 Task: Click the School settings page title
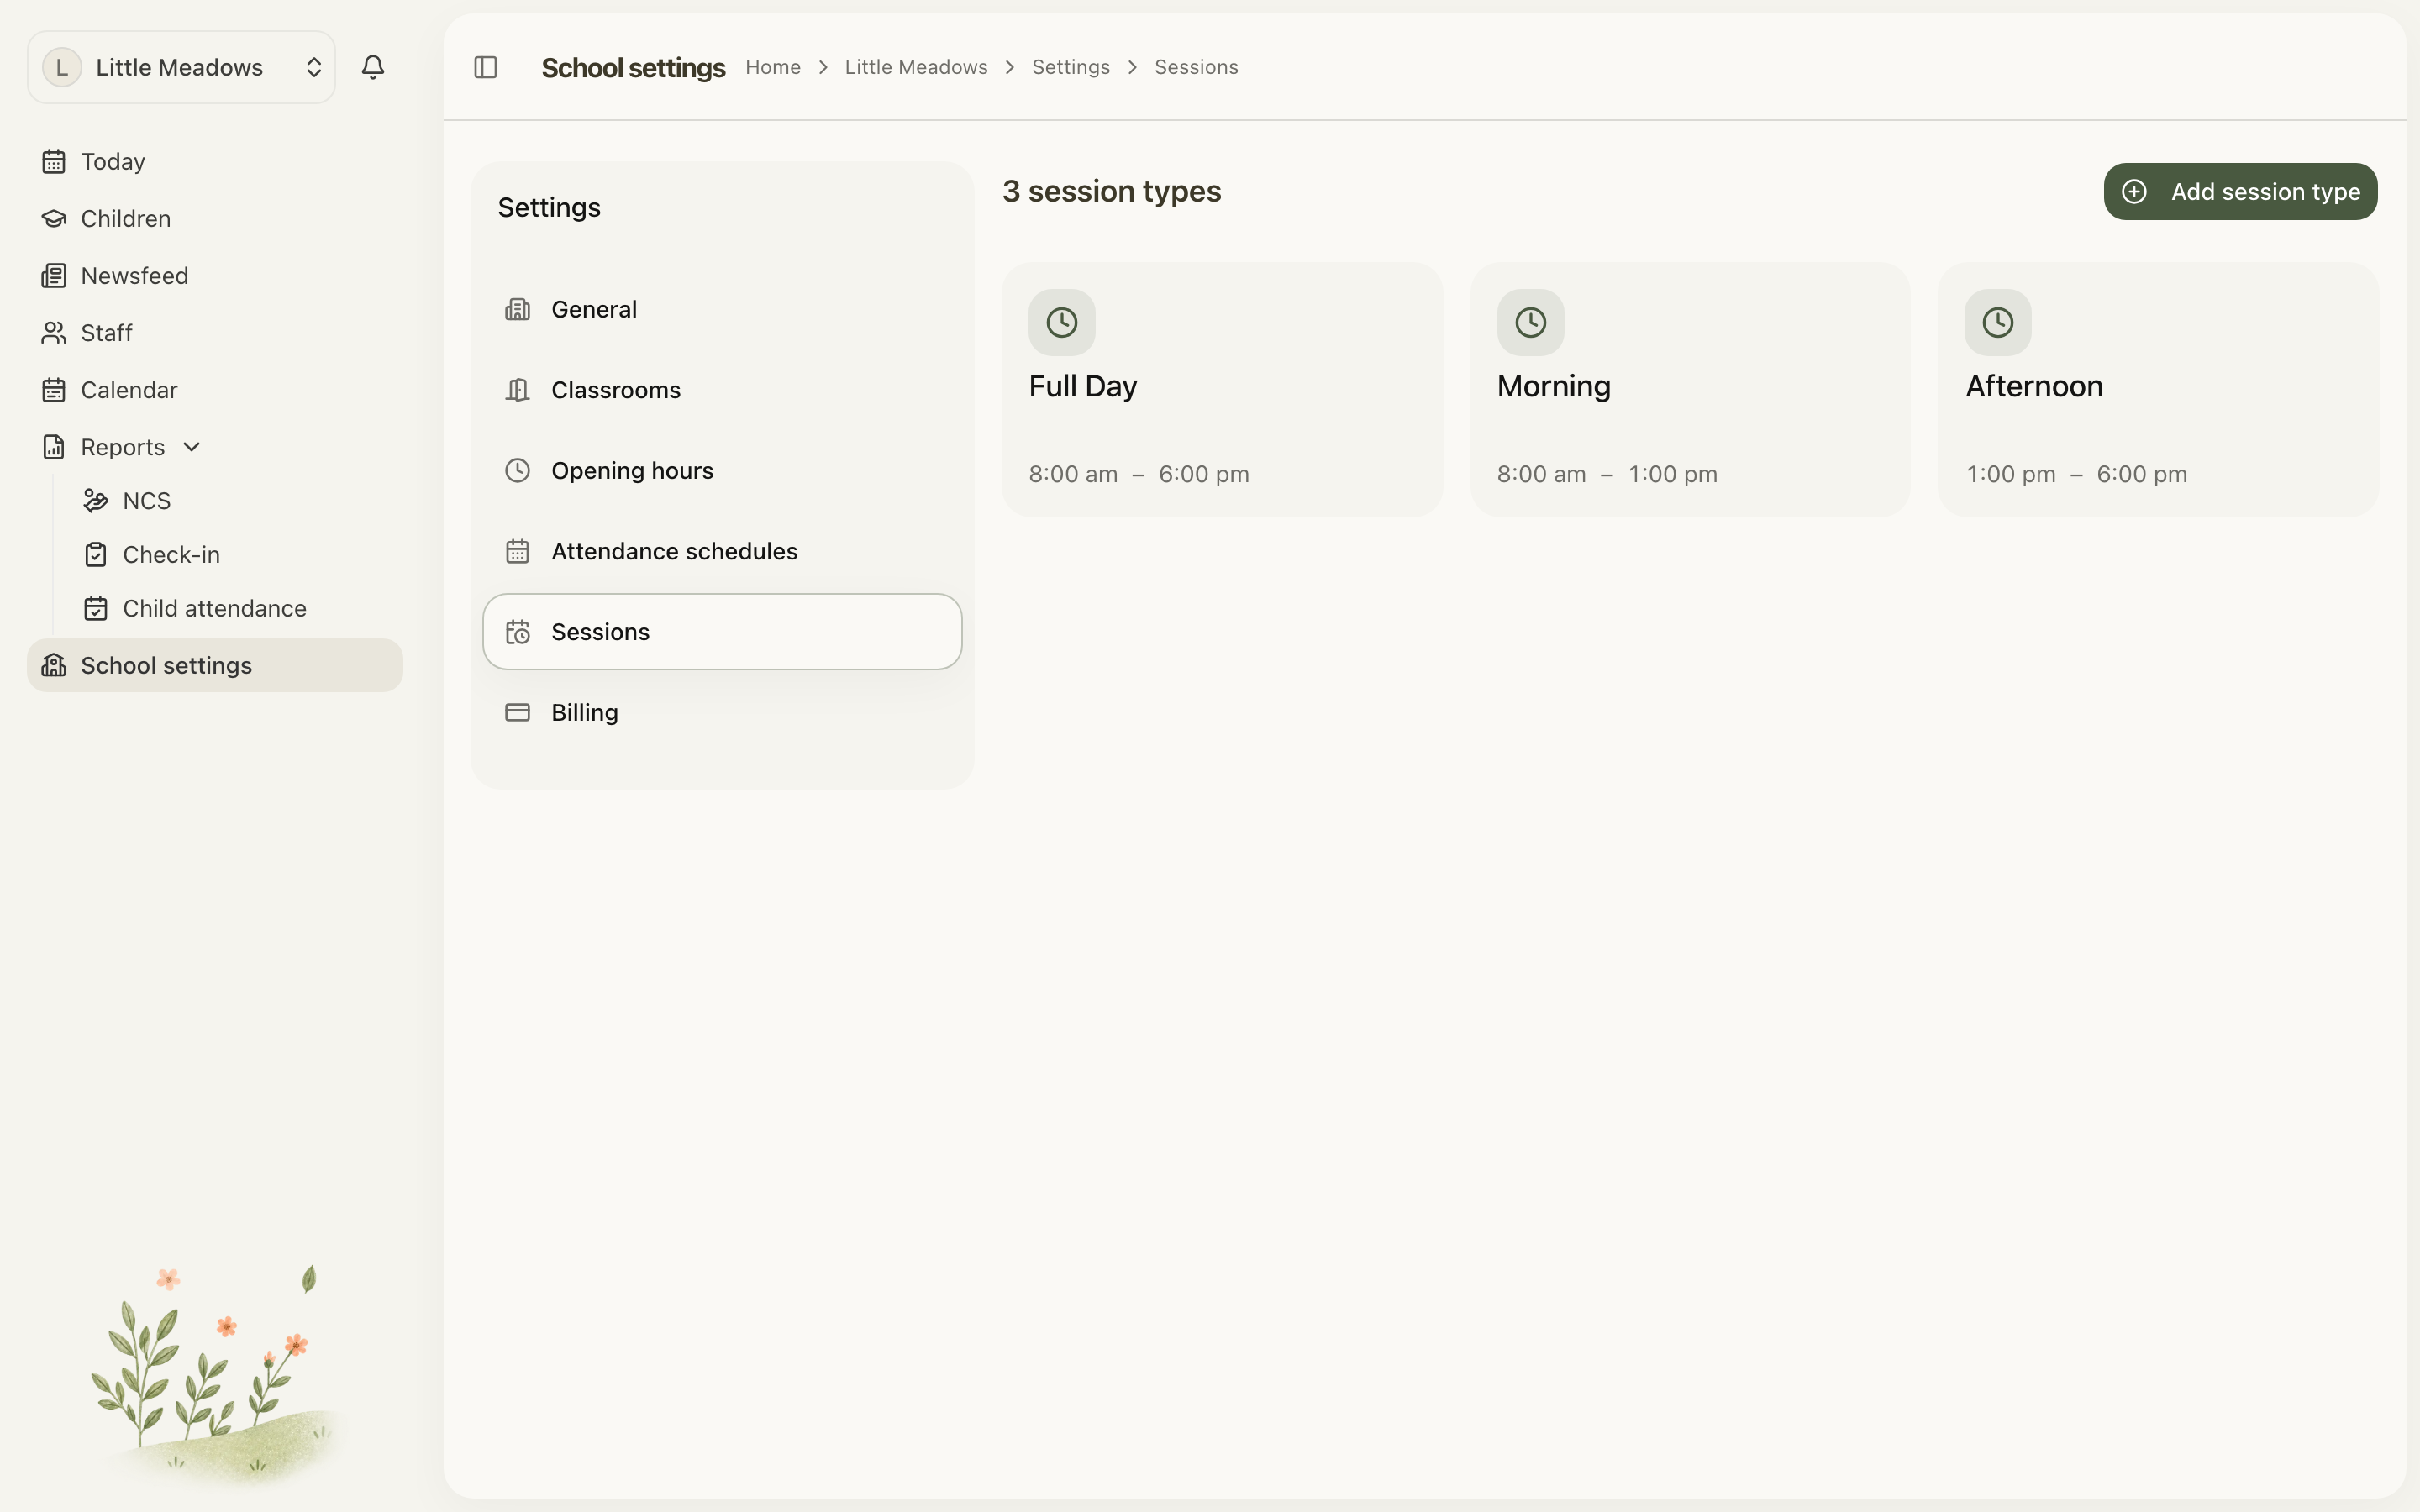pyautogui.click(x=633, y=68)
